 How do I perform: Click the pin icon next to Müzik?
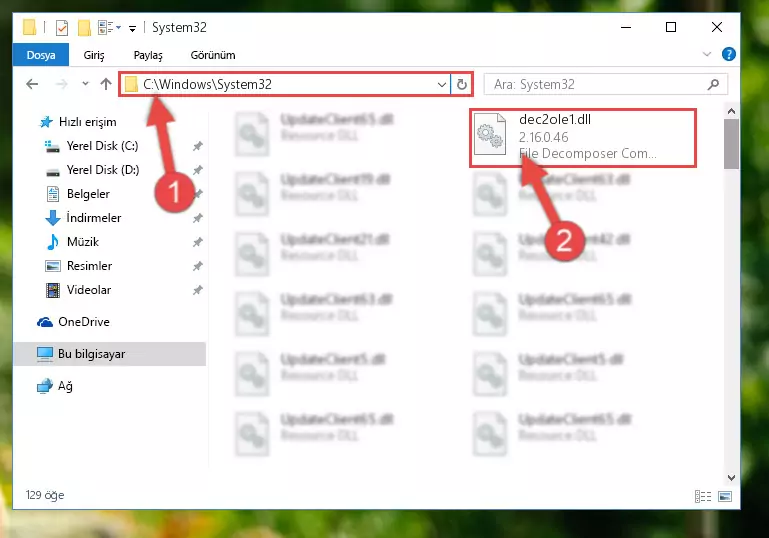pos(197,242)
